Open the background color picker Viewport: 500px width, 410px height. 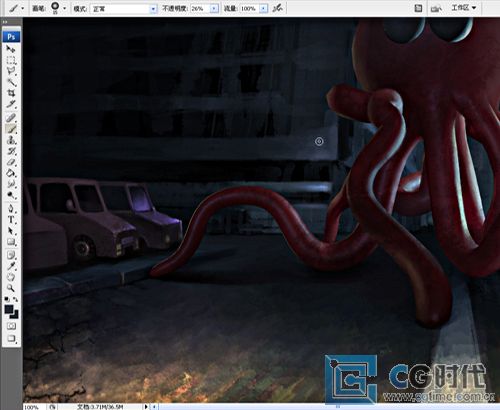pos(15,315)
